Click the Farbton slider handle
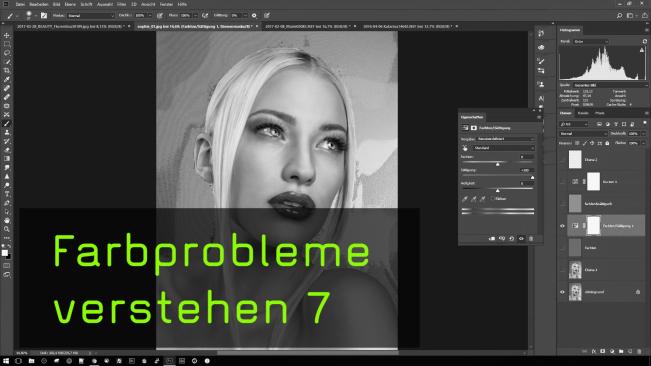The width and height of the screenshot is (651, 366). pyautogui.click(x=498, y=164)
